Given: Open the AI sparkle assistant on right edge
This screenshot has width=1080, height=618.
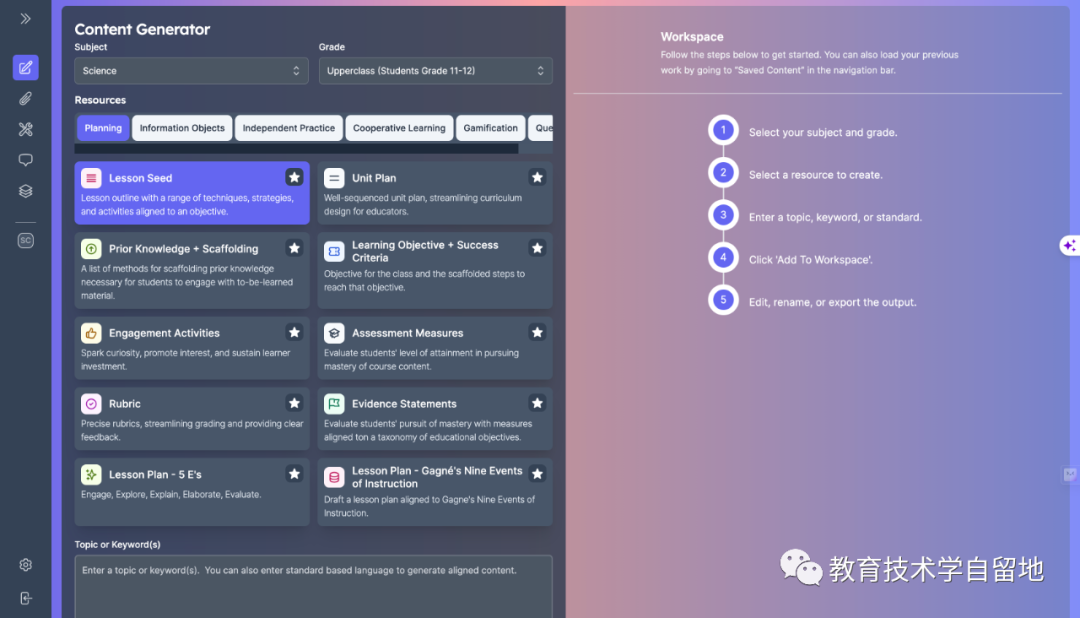Looking at the screenshot, I should [x=1071, y=245].
